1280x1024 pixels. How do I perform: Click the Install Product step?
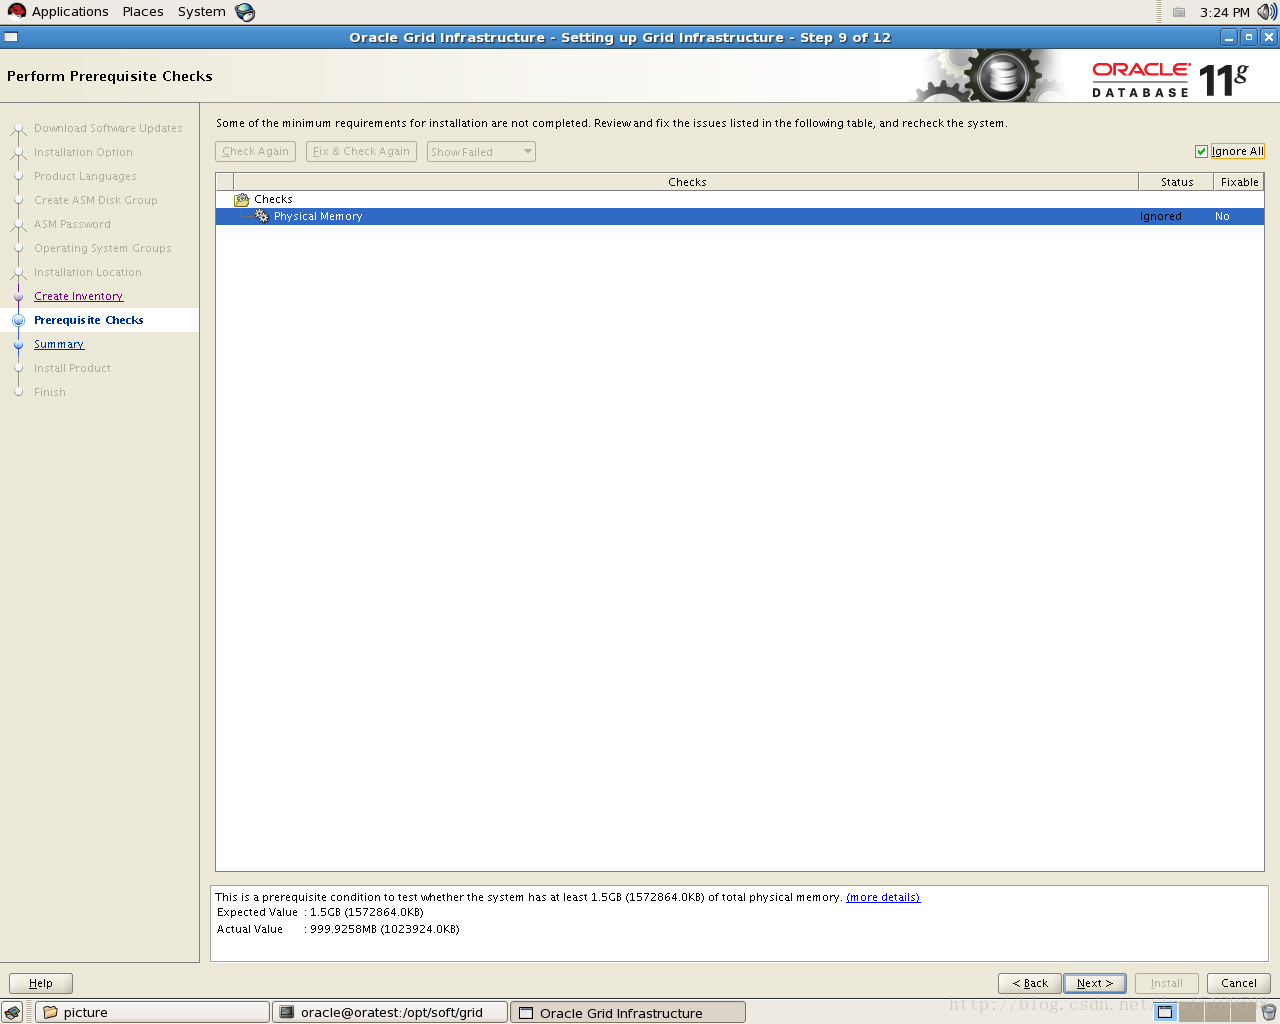click(72, 368)
